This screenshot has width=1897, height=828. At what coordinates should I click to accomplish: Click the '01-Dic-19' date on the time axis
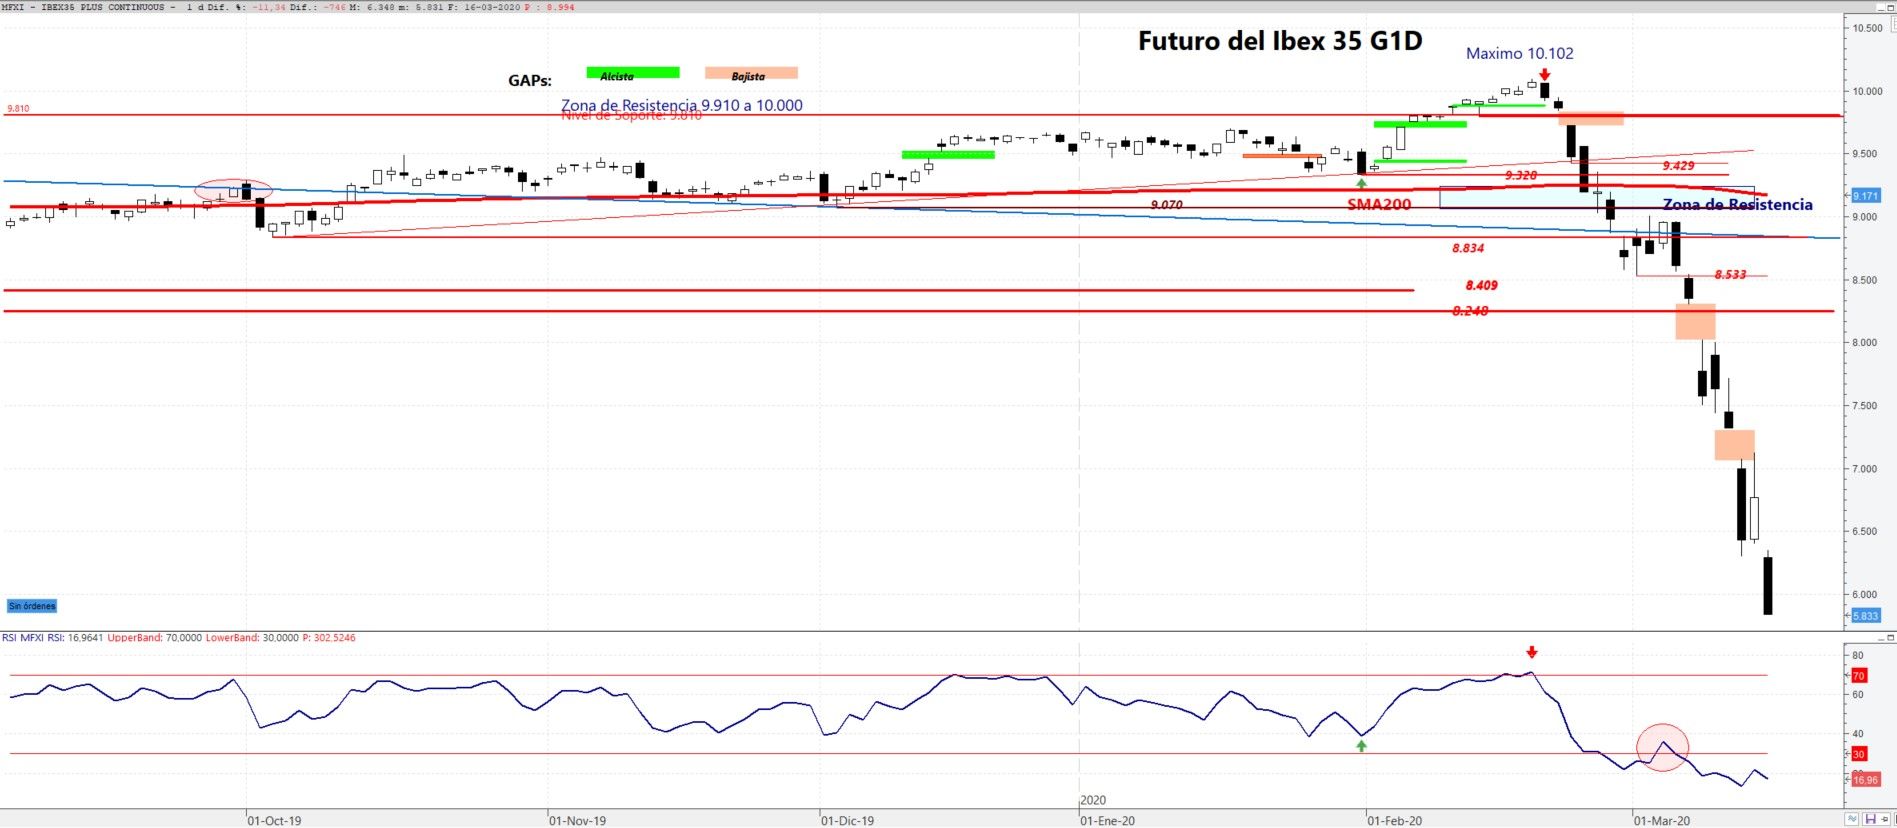(x=847, y=821)
